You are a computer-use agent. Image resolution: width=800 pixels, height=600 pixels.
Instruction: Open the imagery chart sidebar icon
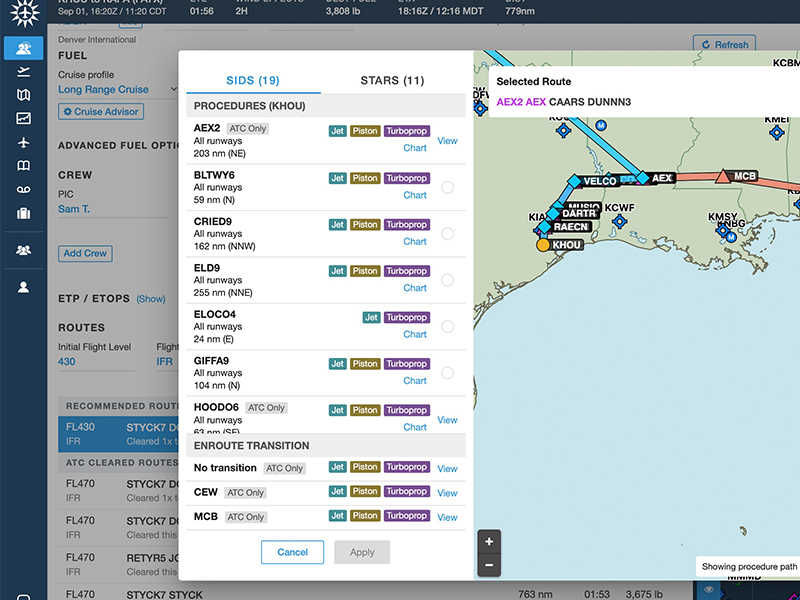(x=23, y=118)
